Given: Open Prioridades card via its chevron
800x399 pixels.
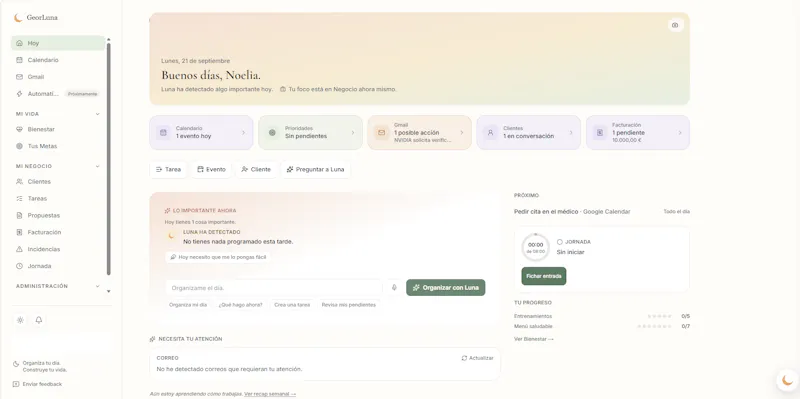Looking at the screenshot, I should tap(353, 133).
